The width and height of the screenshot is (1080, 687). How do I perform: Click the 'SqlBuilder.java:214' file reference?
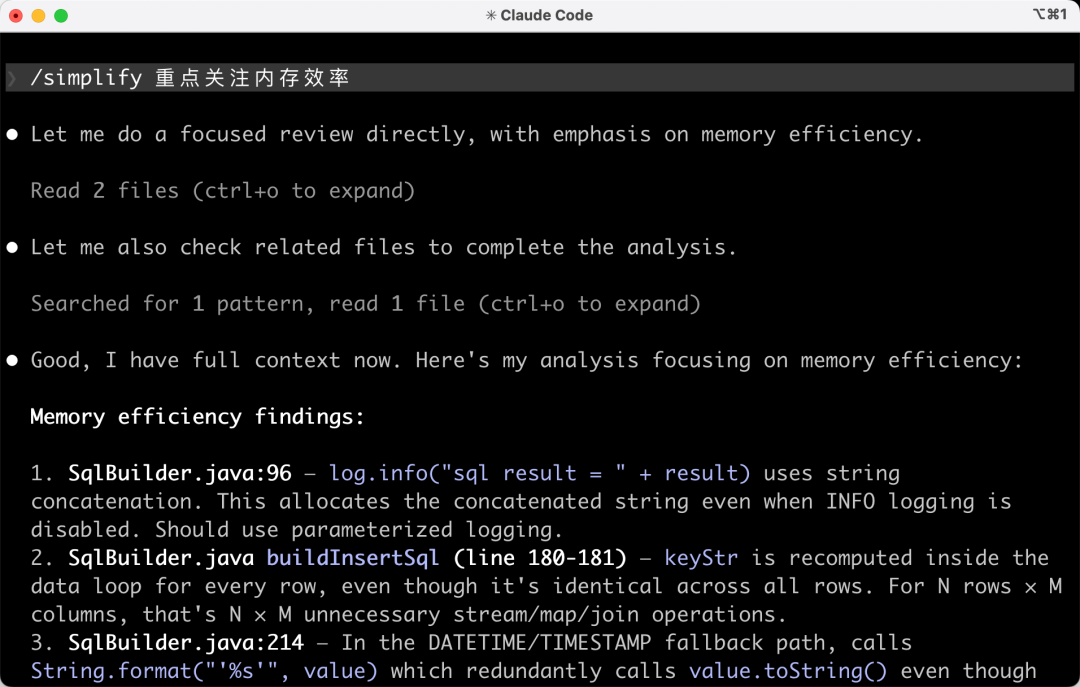[186, 643]
